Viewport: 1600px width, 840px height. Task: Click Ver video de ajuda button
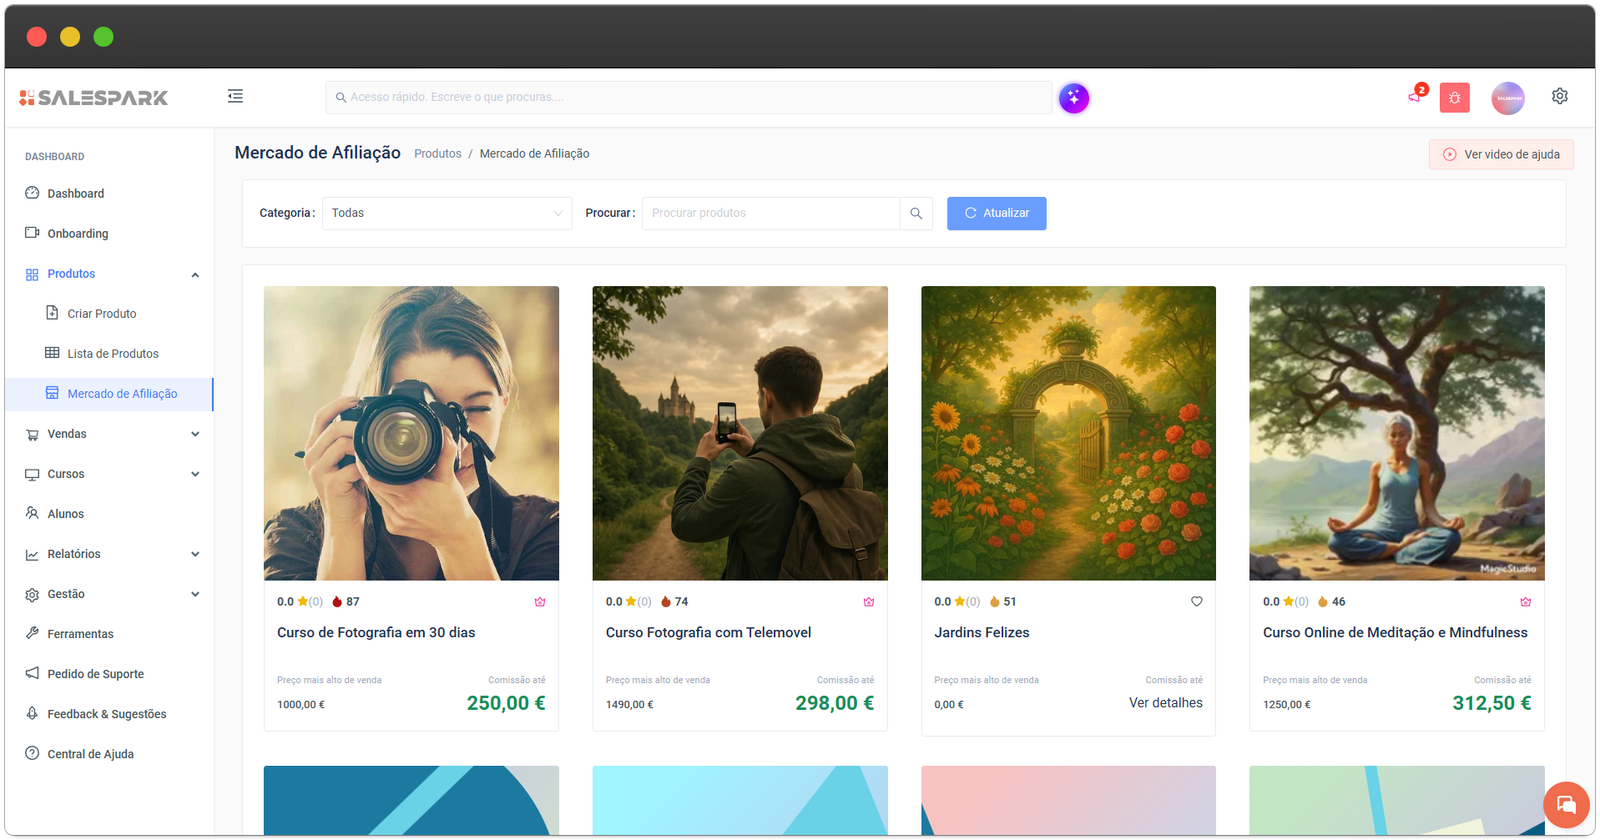tap(1500, 154)
